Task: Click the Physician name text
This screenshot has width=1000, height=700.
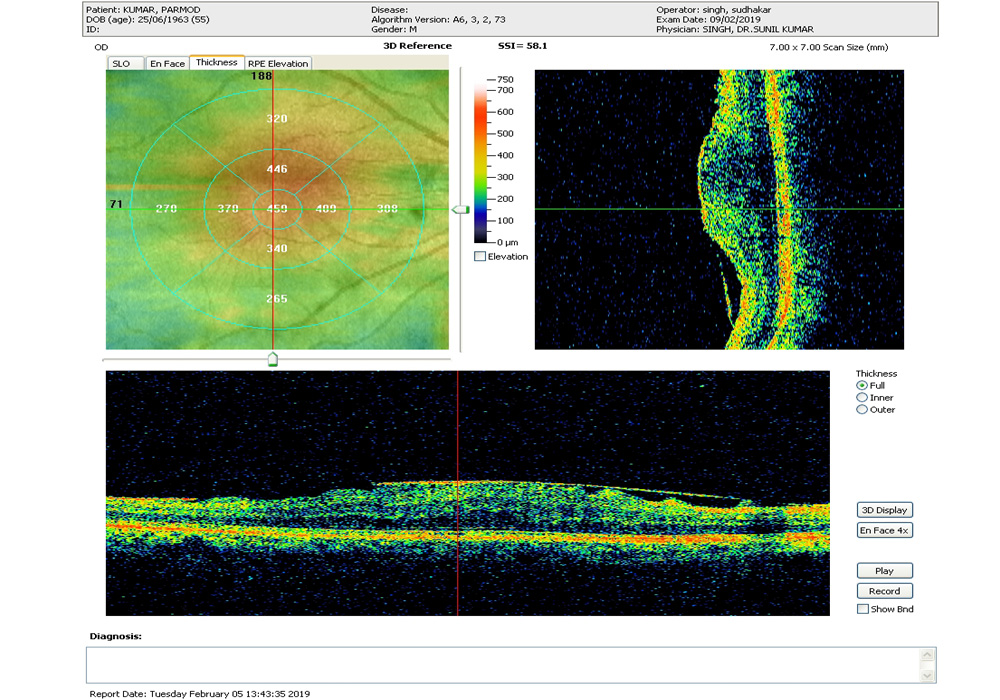Action: (735, 29)
